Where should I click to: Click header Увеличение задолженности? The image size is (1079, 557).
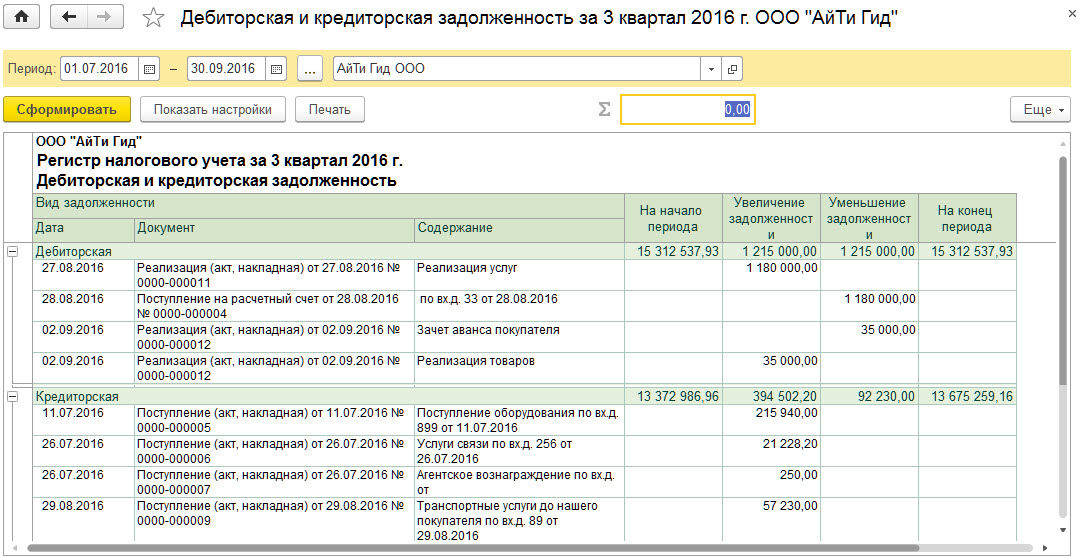[x=771, y=219]
